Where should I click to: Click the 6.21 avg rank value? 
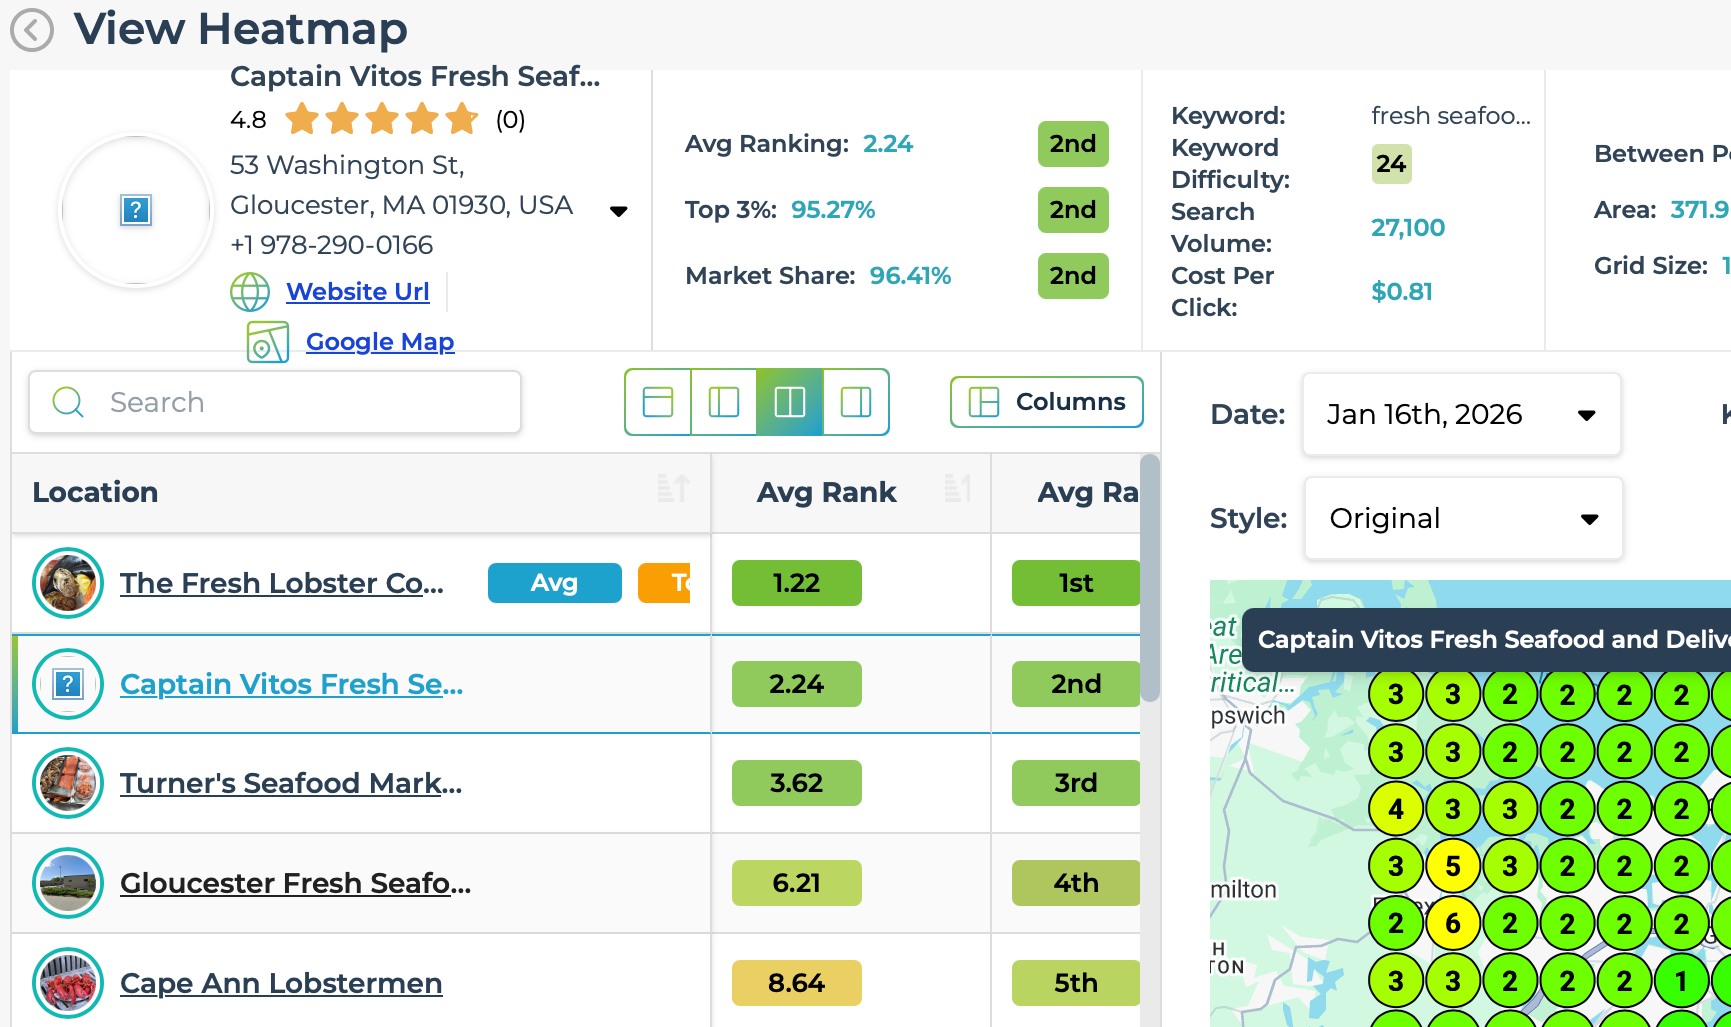(x=797, y=883)
